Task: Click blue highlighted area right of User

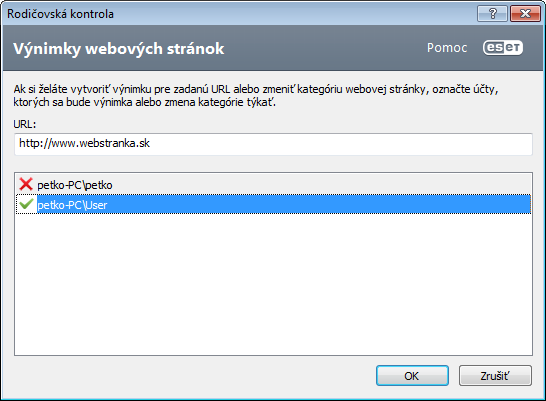Action: pos(319,204)
